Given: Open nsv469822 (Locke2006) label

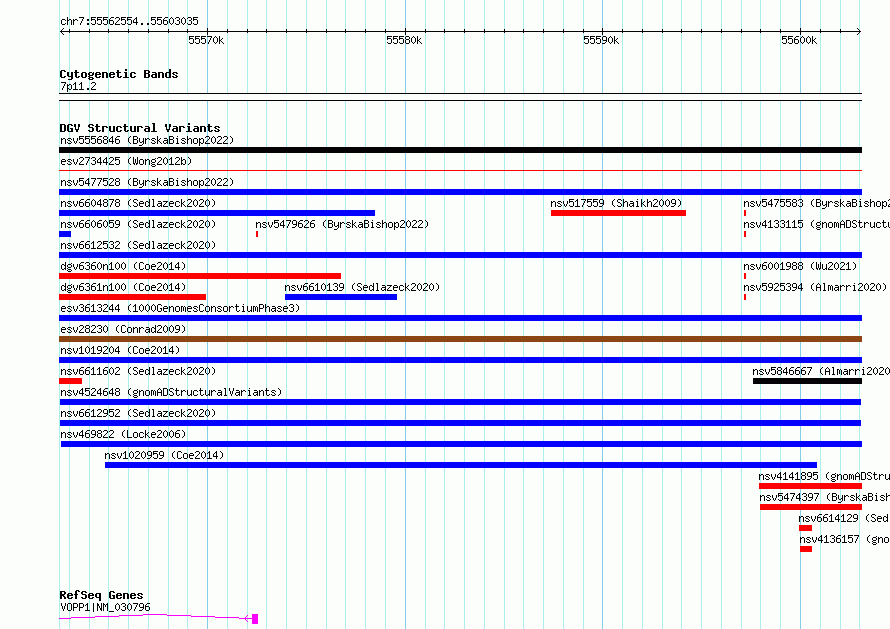Looking at the screenshot, I should [x=123, y=434].
